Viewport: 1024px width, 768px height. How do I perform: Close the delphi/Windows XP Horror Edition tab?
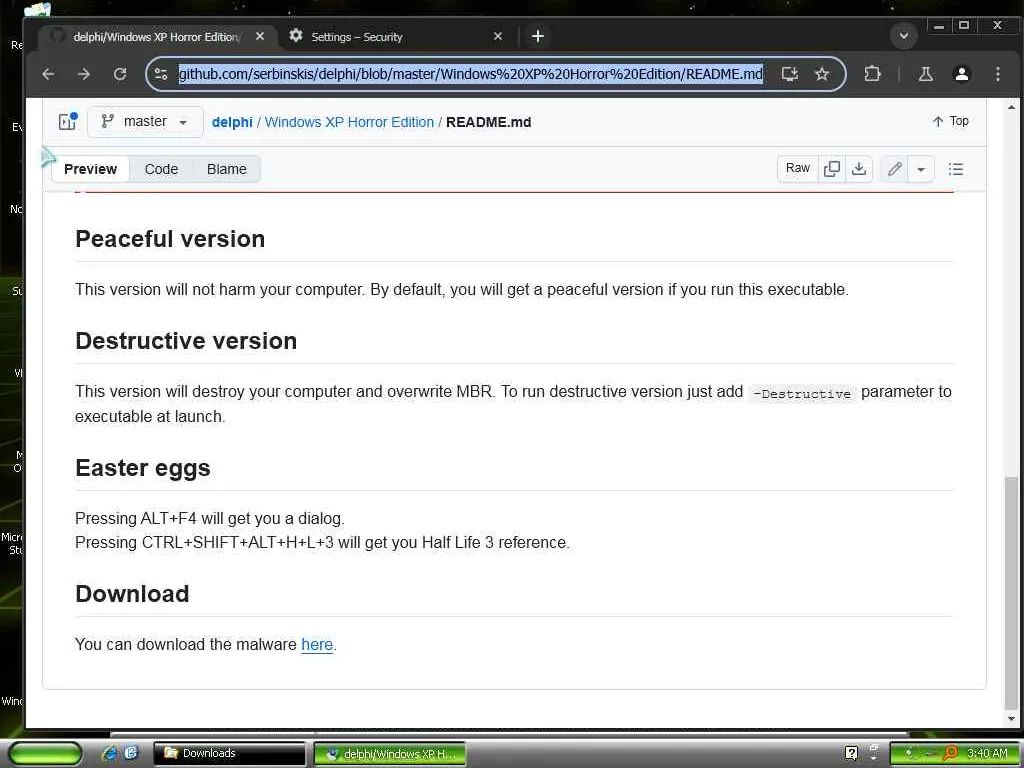tap(260, 36)
